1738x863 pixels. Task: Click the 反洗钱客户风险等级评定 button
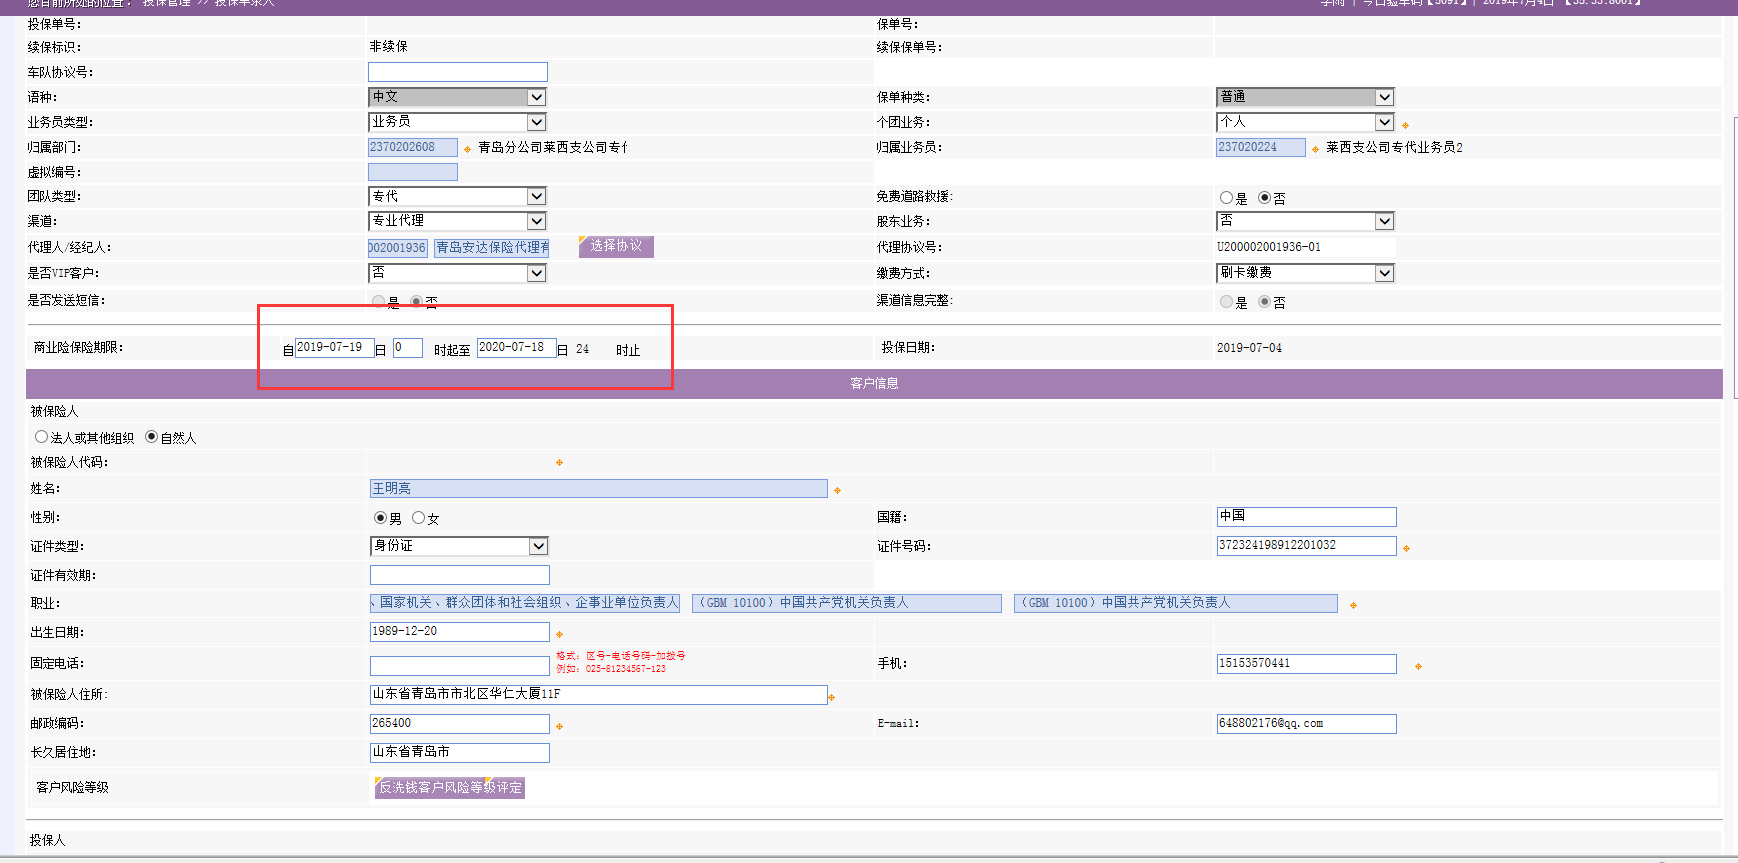450,788
